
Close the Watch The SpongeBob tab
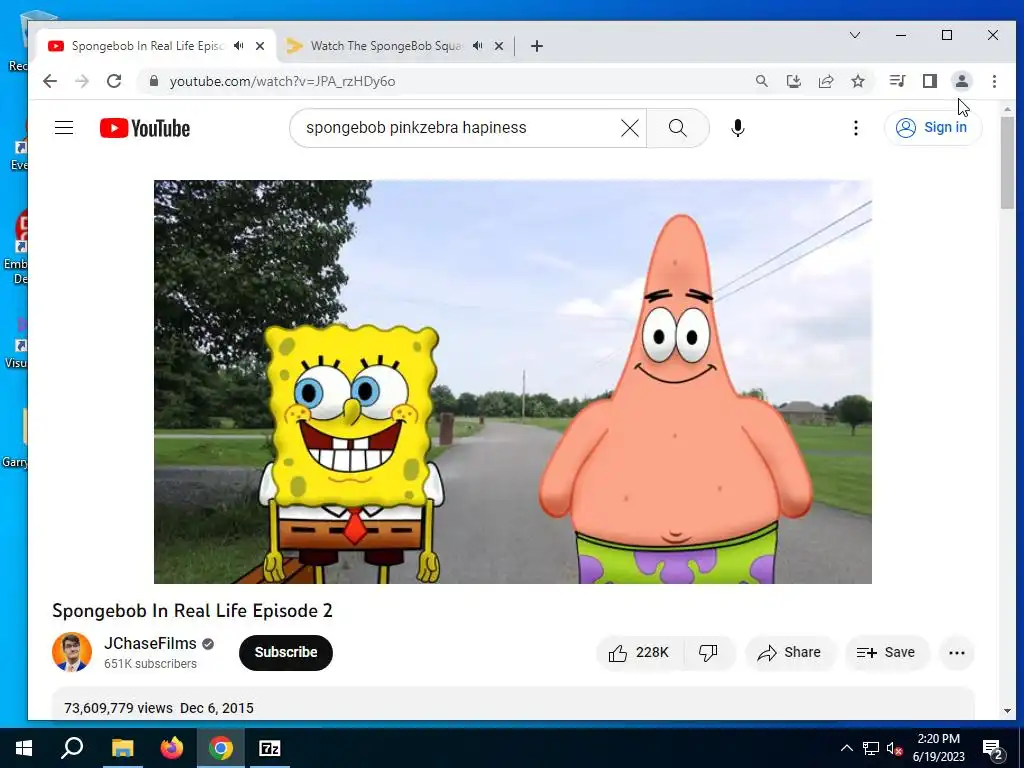tap(499, 46)
